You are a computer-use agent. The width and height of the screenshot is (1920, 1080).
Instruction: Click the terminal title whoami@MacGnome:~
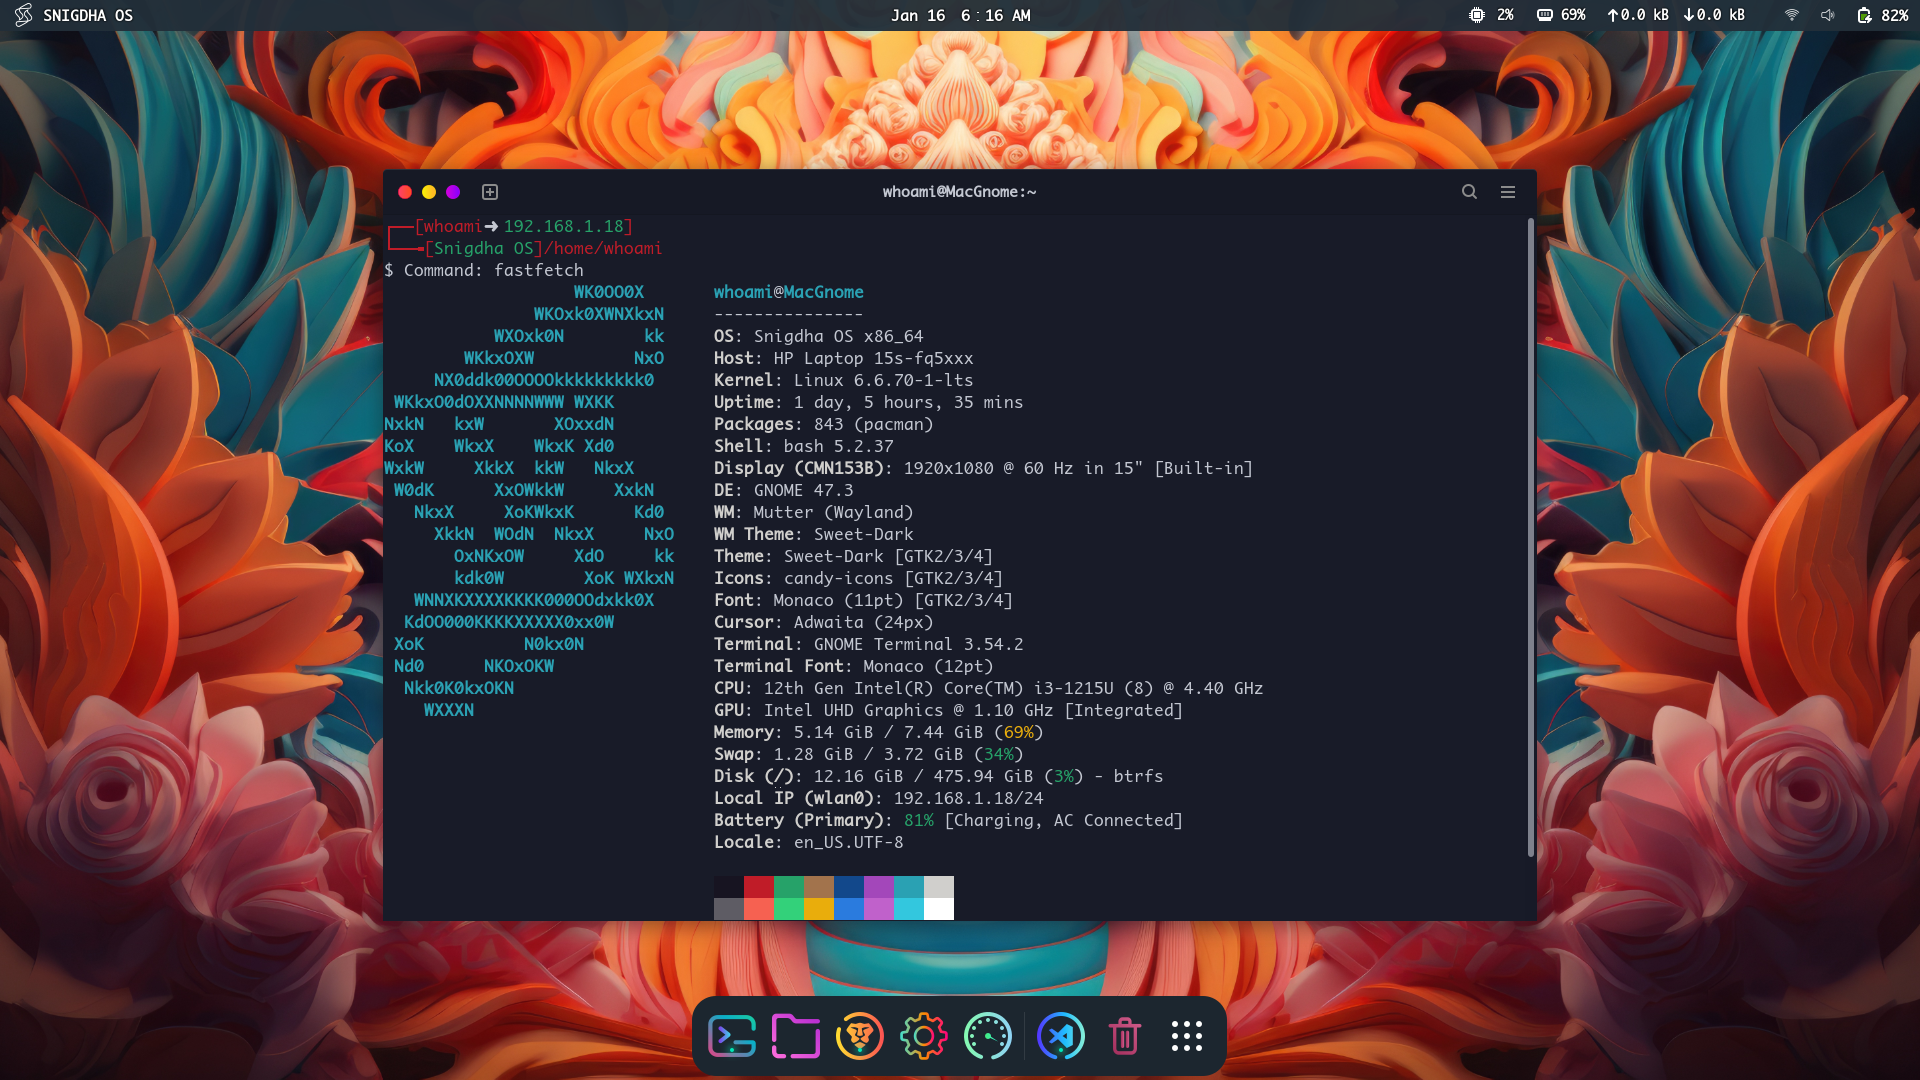(x=959, y=192)
